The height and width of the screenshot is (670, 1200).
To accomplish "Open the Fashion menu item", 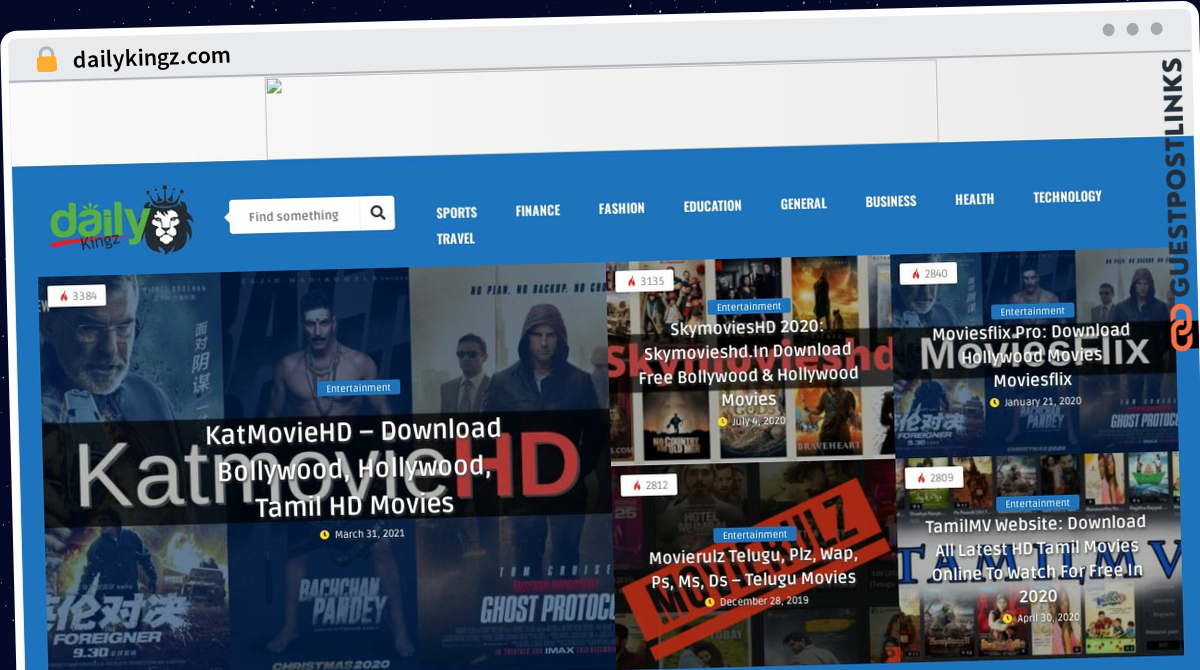I will tap(622, 208).
